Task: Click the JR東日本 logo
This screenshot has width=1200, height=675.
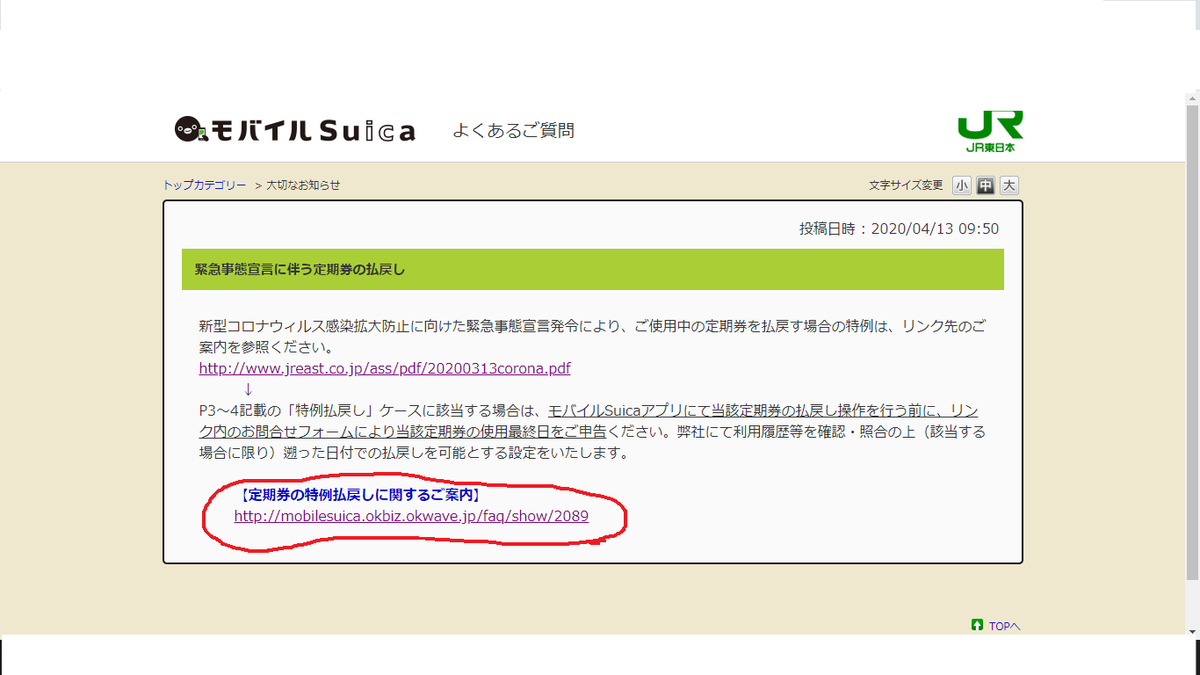Action: click(x=990, y=131)
